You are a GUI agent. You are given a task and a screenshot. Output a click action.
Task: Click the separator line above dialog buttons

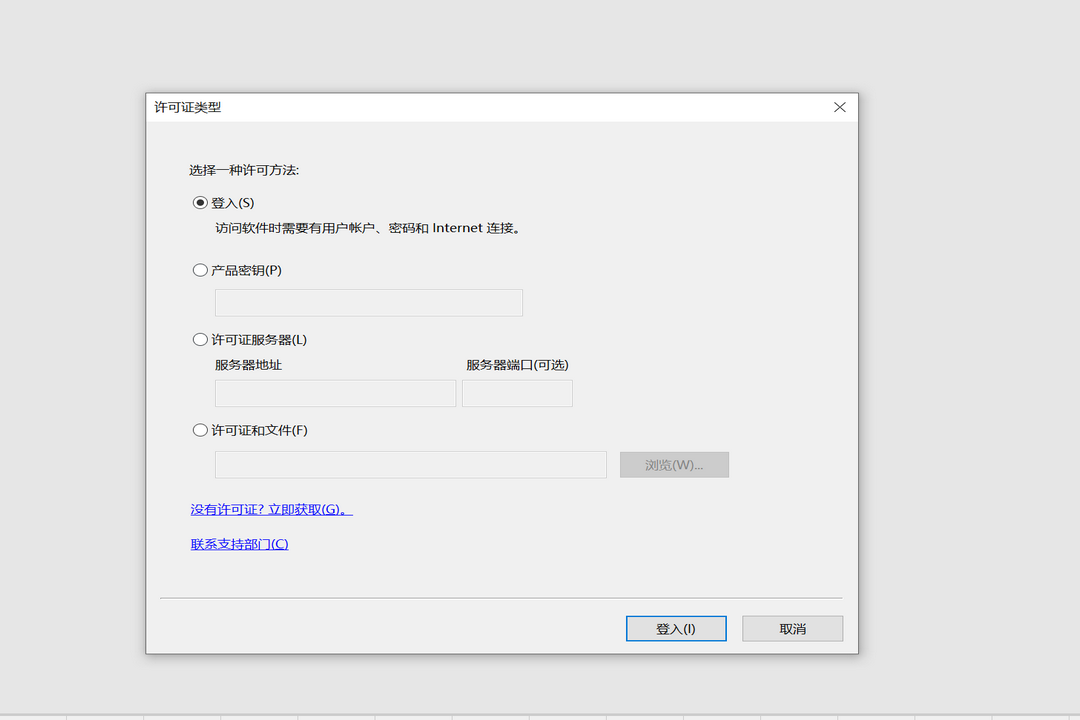click(500, 598)
